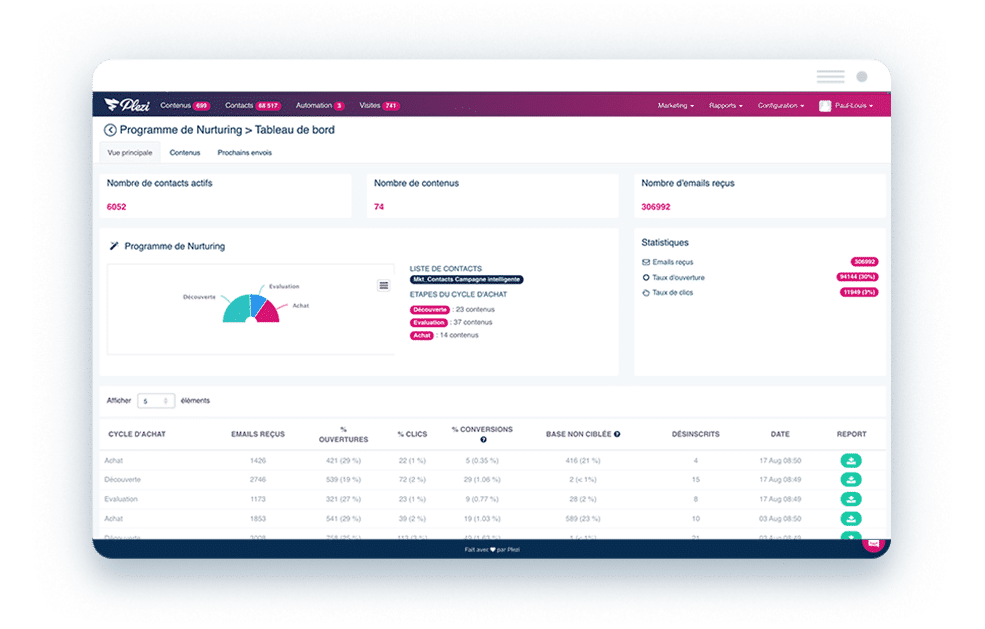Expand the Rapports dropdown menu
Viewport: 985px width, 629px height.
(x=726, y=106)
